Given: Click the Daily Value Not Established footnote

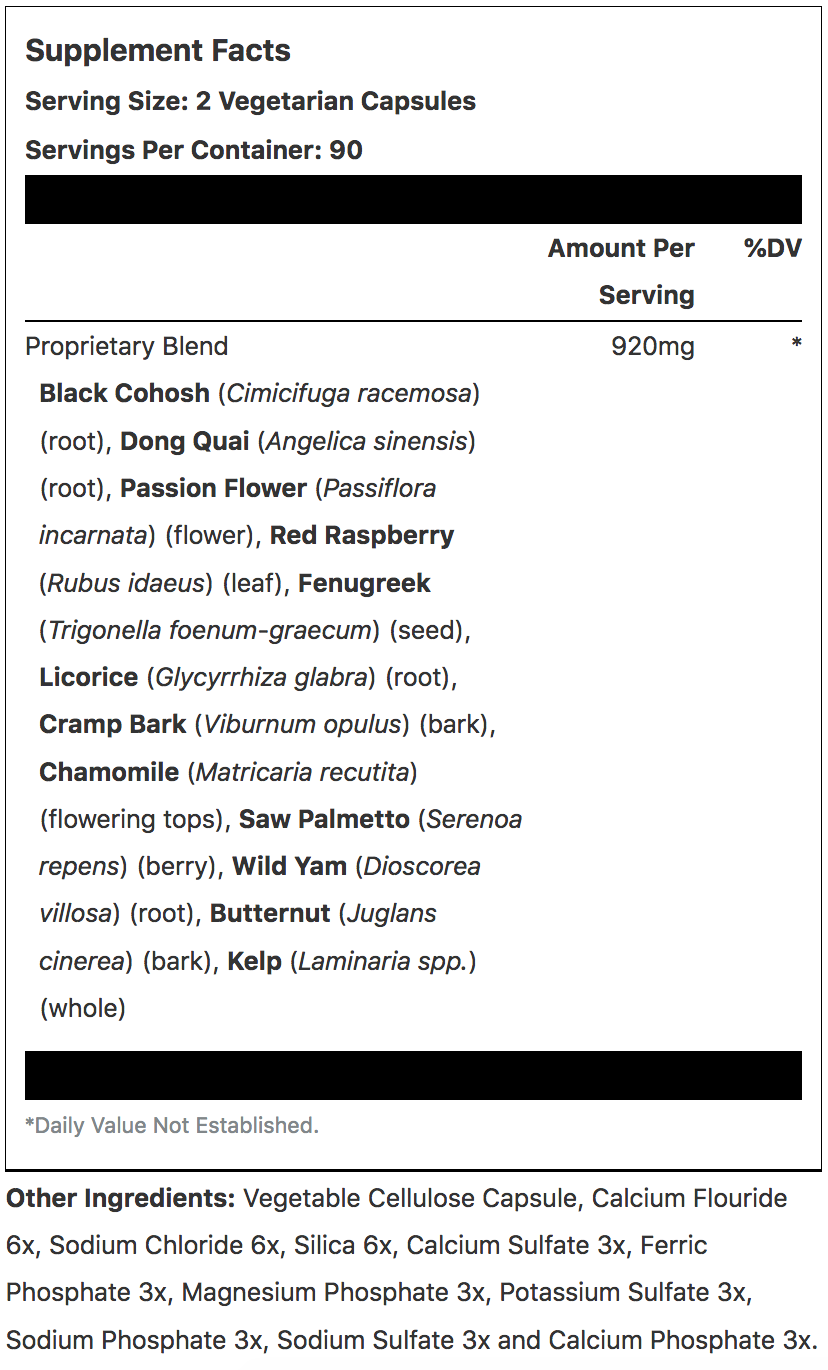Looking at the screenshot, I should point(172,1125).
